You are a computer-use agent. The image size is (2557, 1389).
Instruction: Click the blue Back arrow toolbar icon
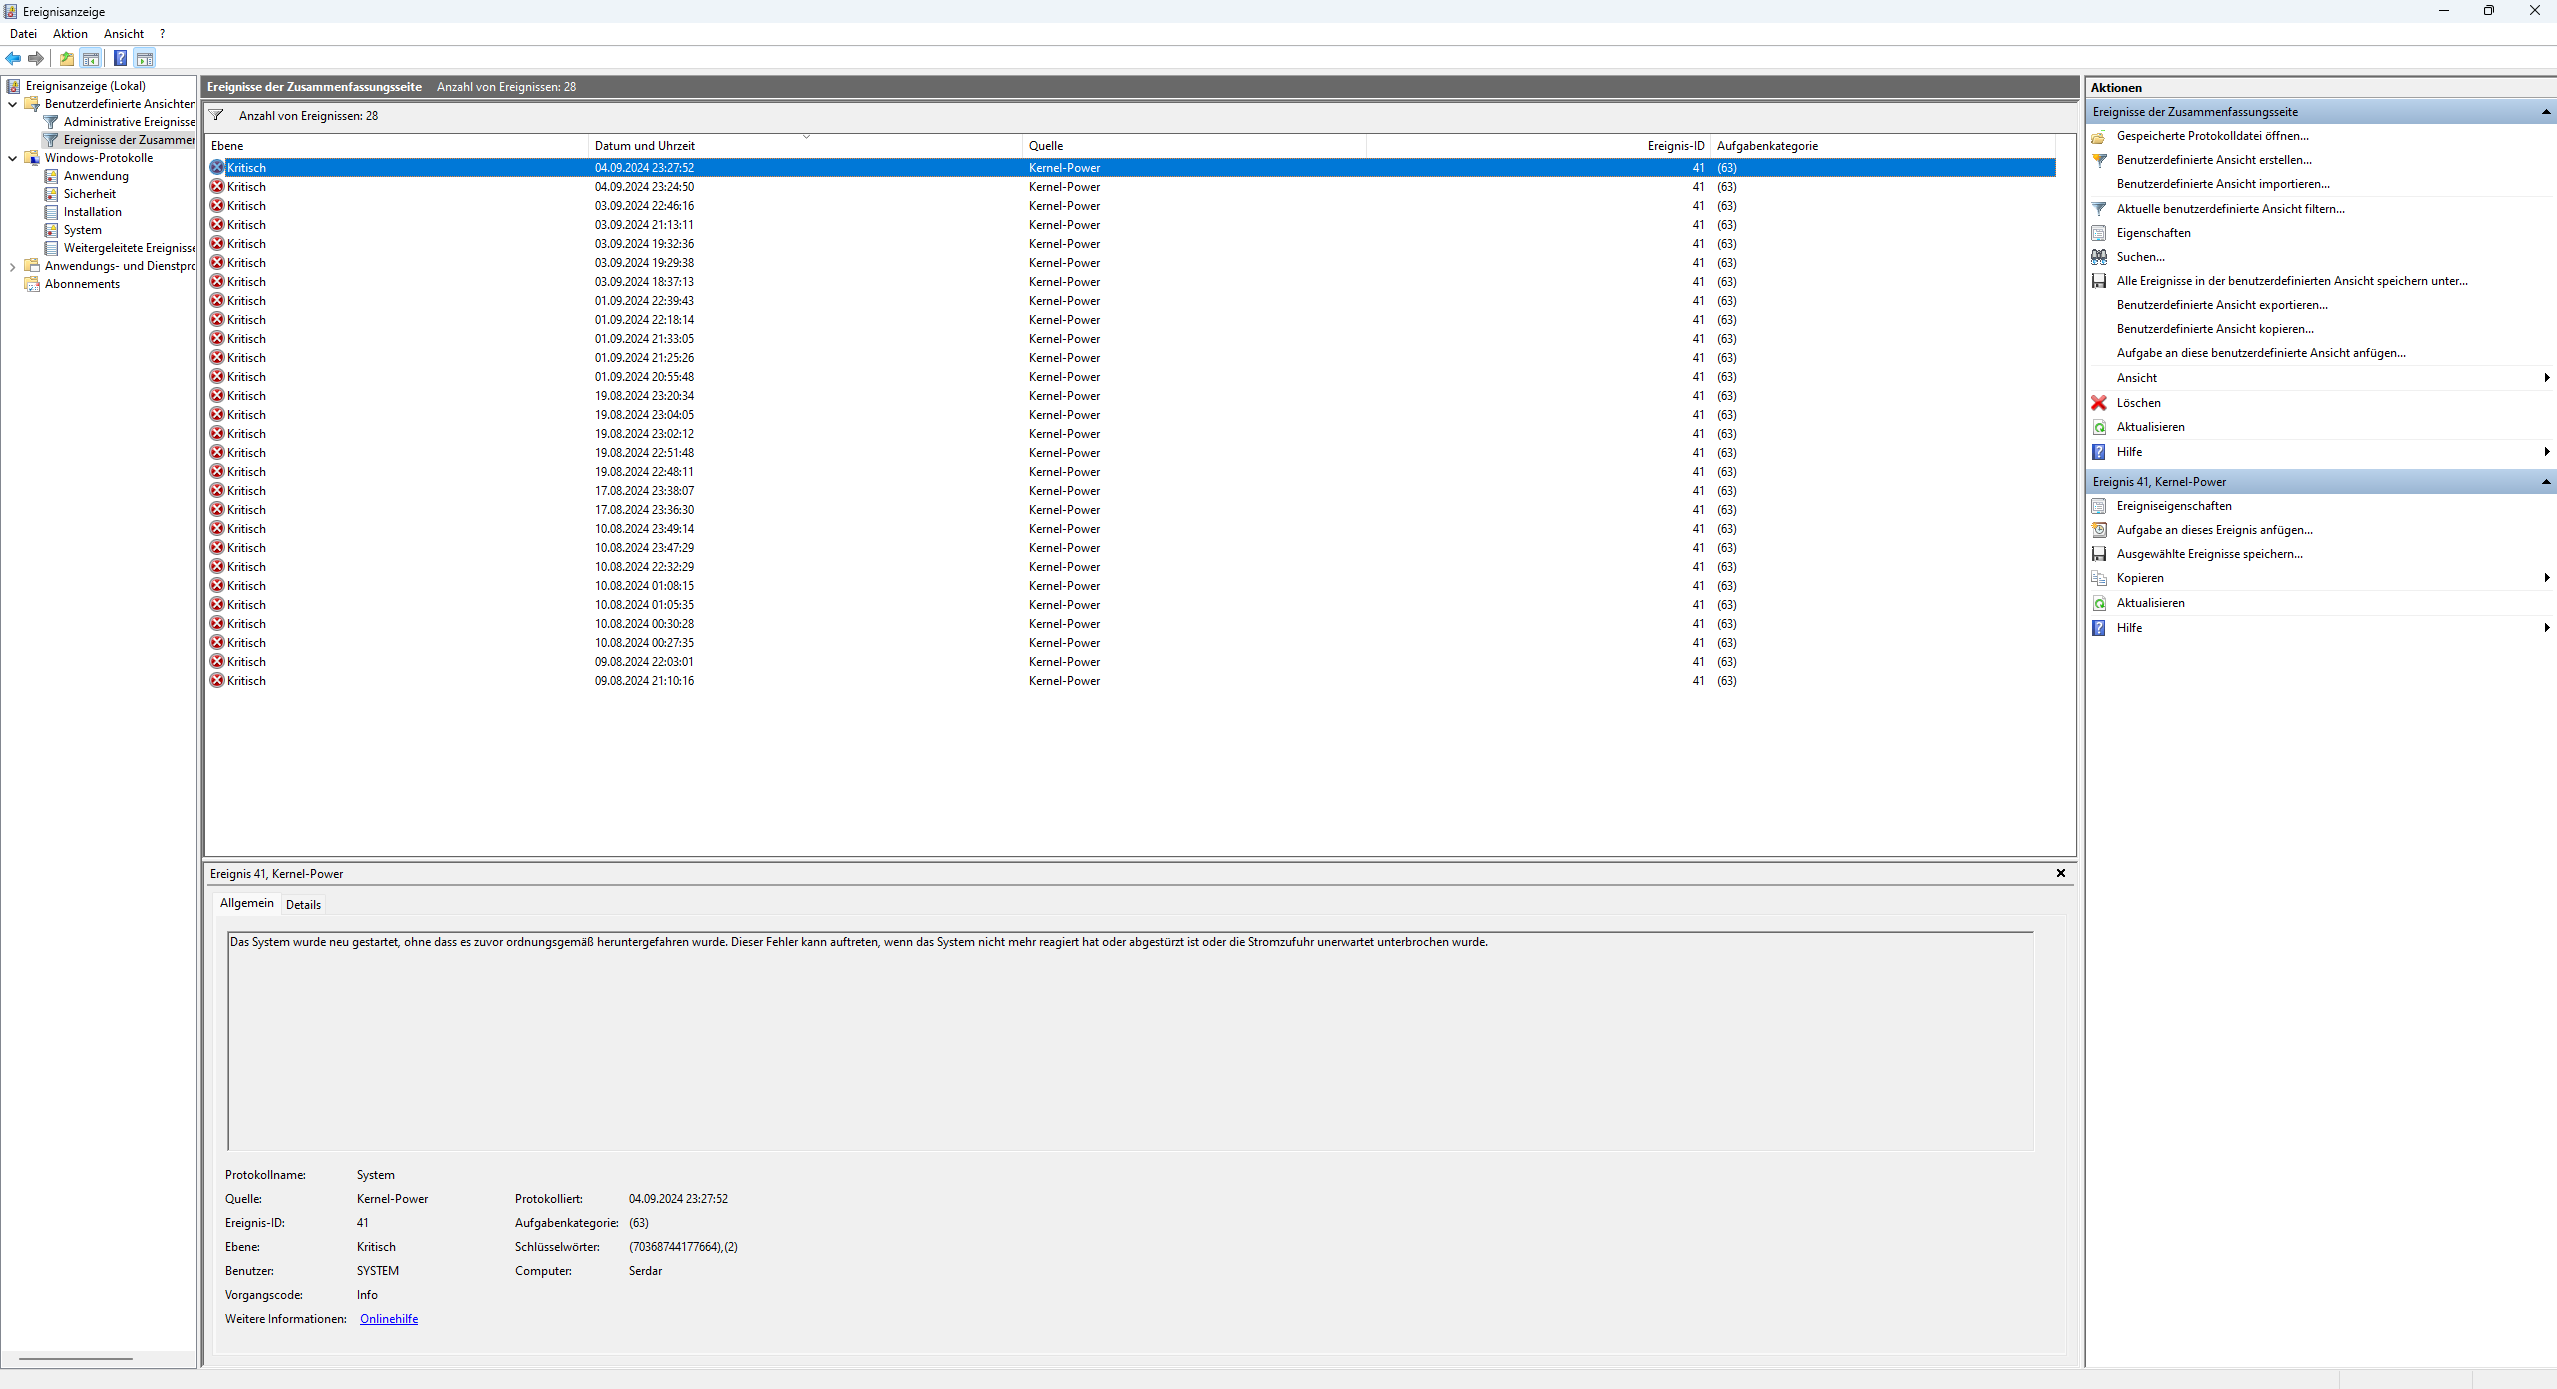pos(13,58)
